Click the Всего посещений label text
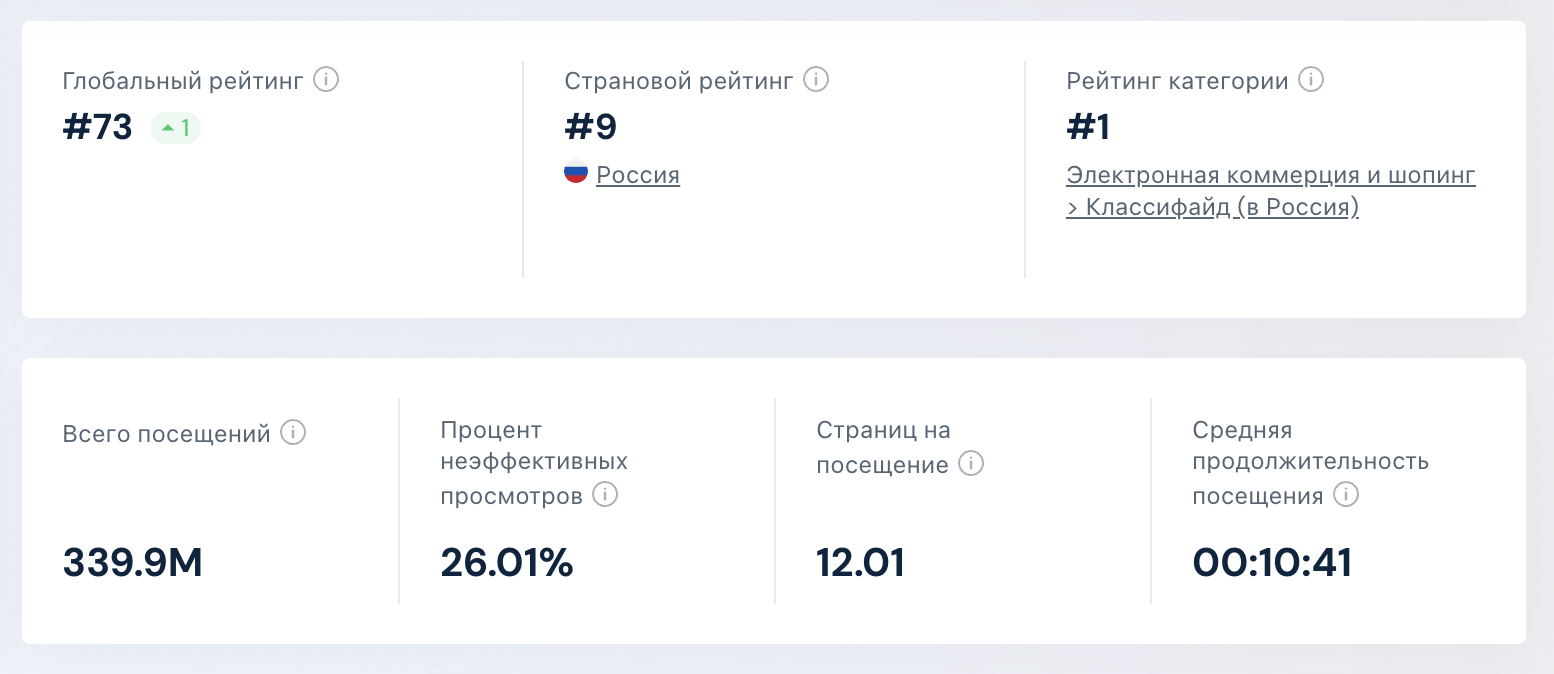The width and height of the screenshot is (1554, 674). pos(167,434)
